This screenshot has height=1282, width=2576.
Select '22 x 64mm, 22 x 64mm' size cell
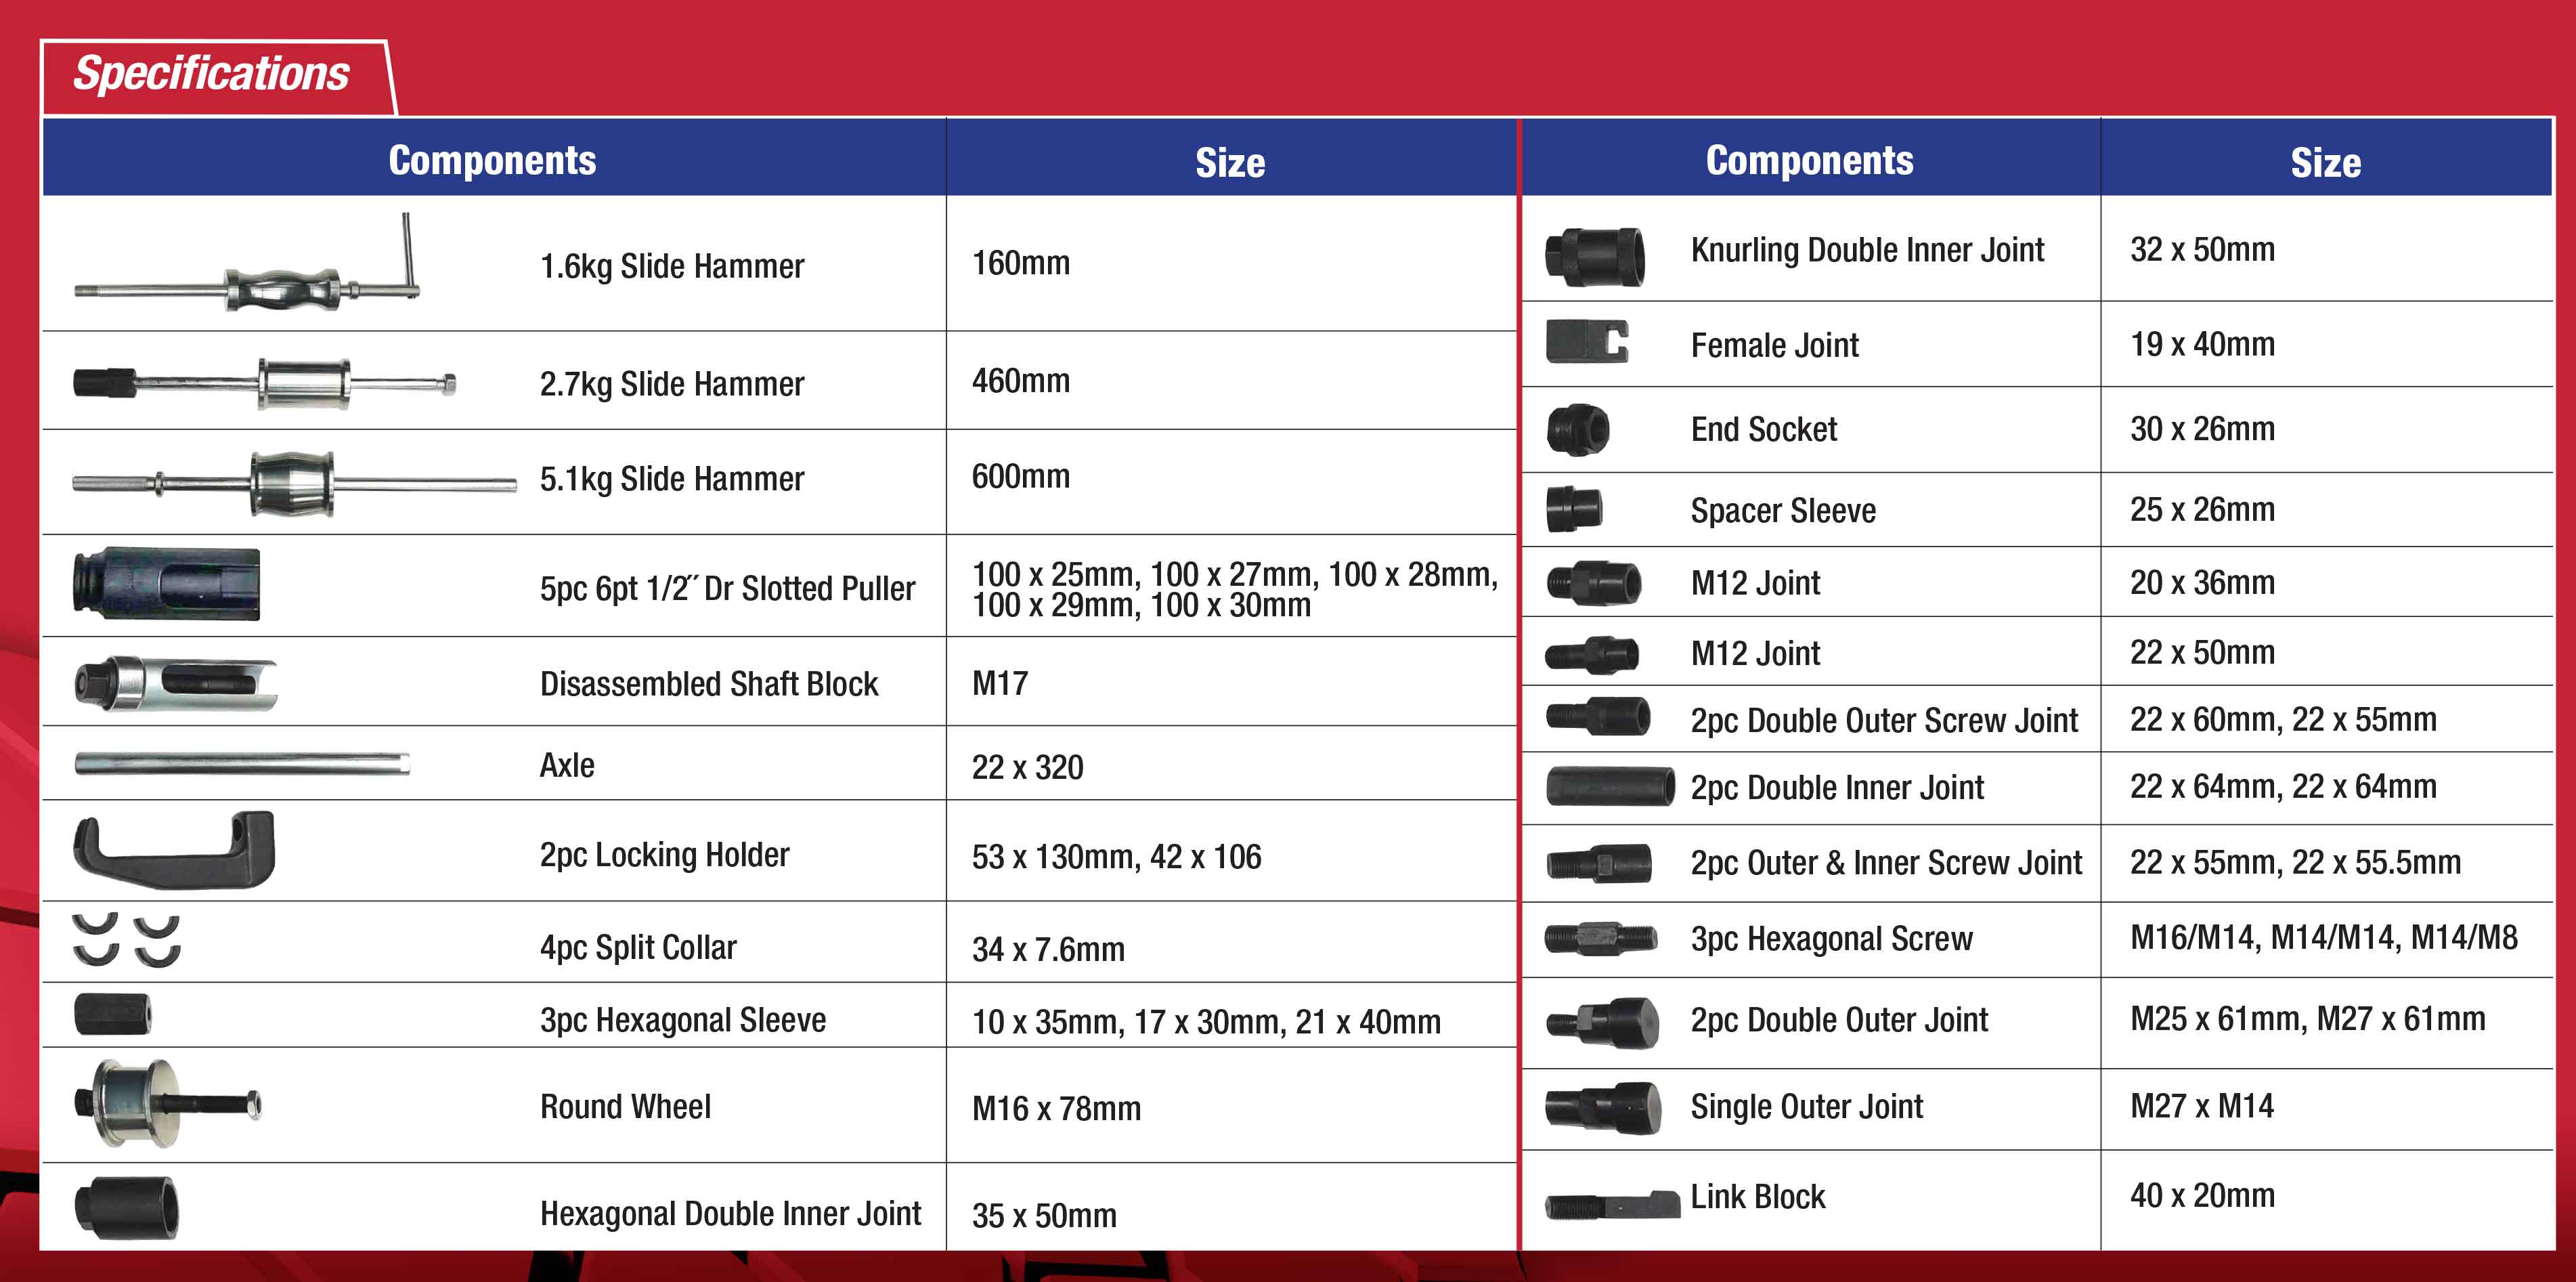pos(2327,788)
